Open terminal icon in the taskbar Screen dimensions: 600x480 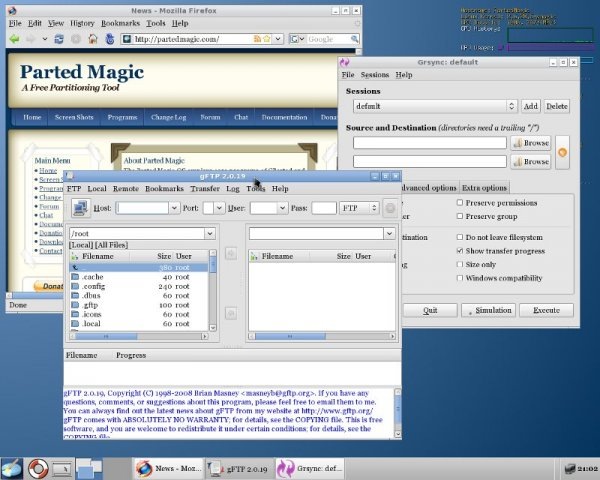pos(62,469)
